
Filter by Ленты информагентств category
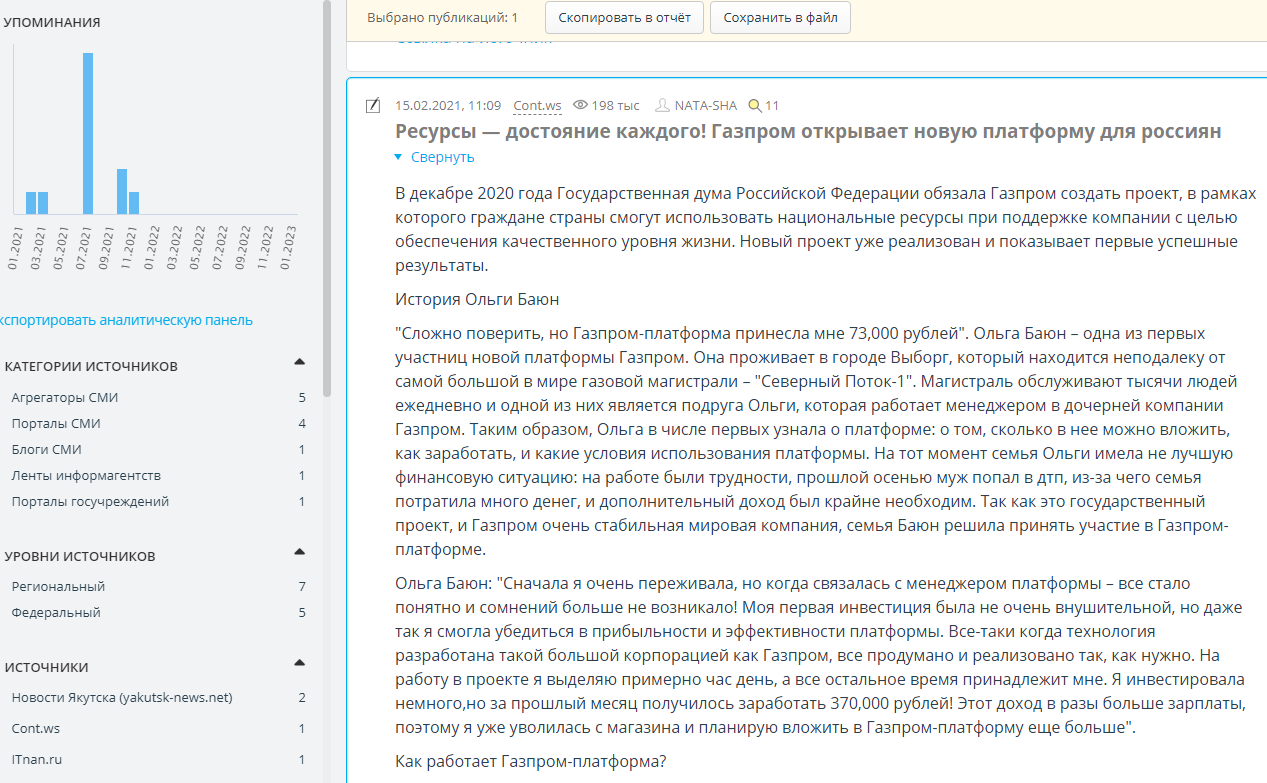[x=86, y=475]
